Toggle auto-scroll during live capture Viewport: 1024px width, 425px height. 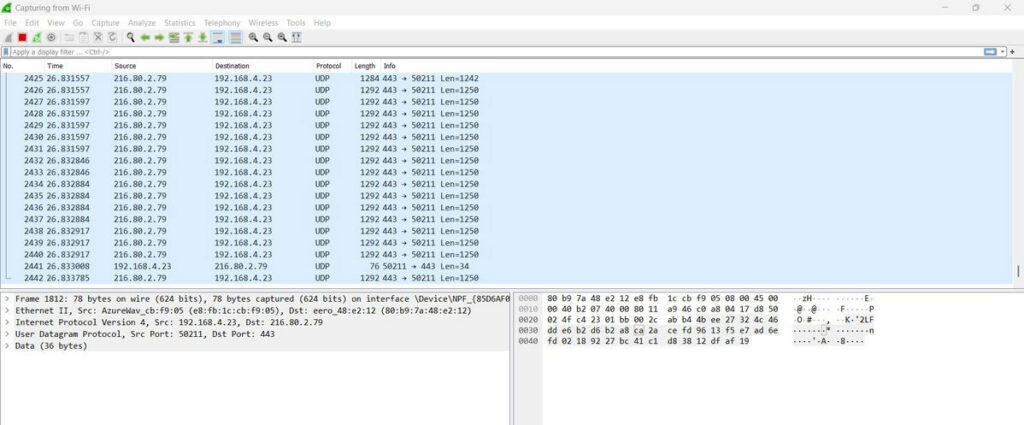[x=218, y=37]
